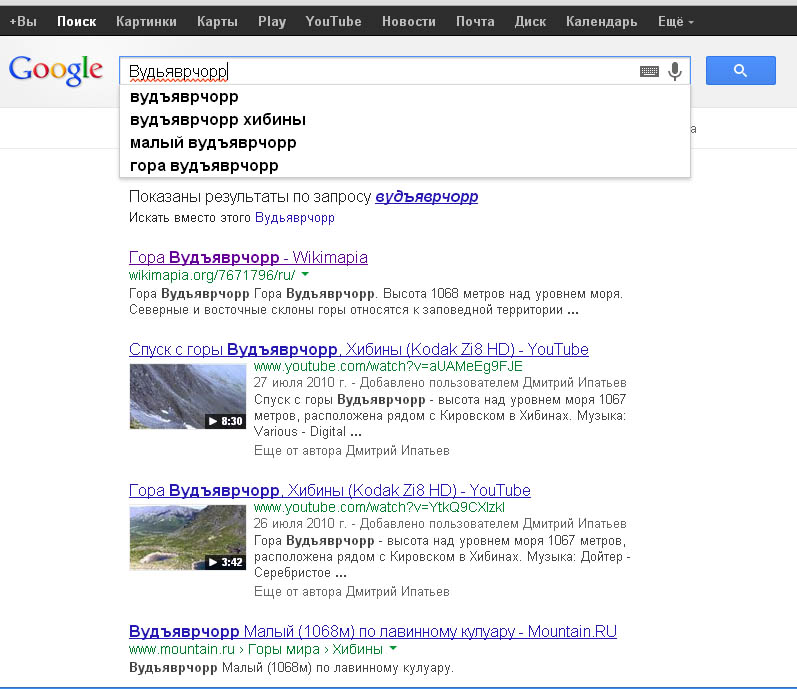This screenshot has height=689, width=797.
Task: Choose suggestion 'гора вудъяврчорр'
Action: [x=405, y=166]
